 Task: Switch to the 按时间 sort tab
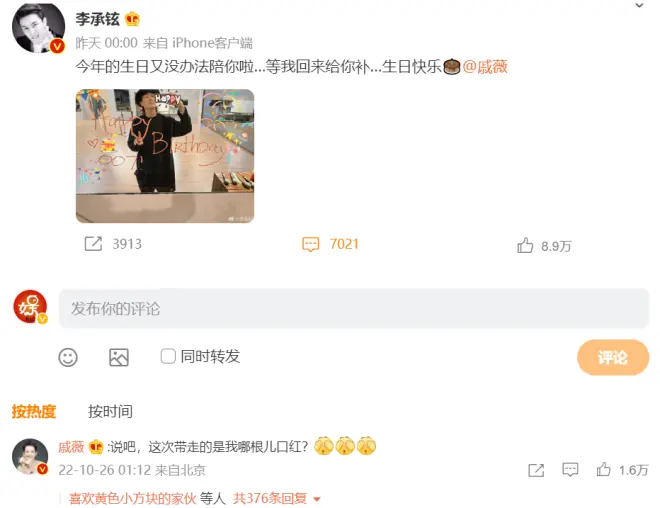point(110,411)
